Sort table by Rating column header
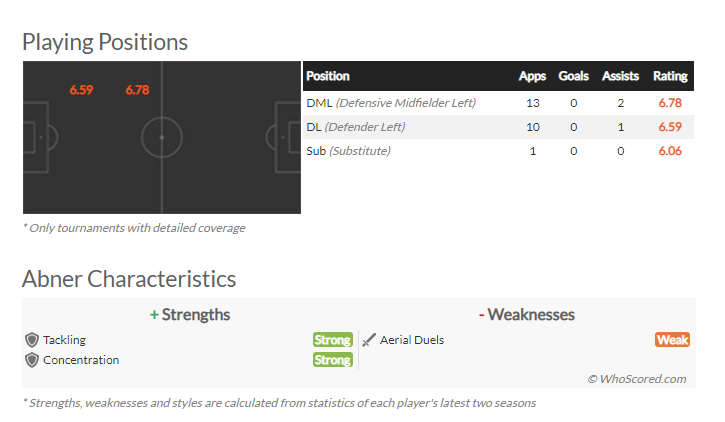 670,76
